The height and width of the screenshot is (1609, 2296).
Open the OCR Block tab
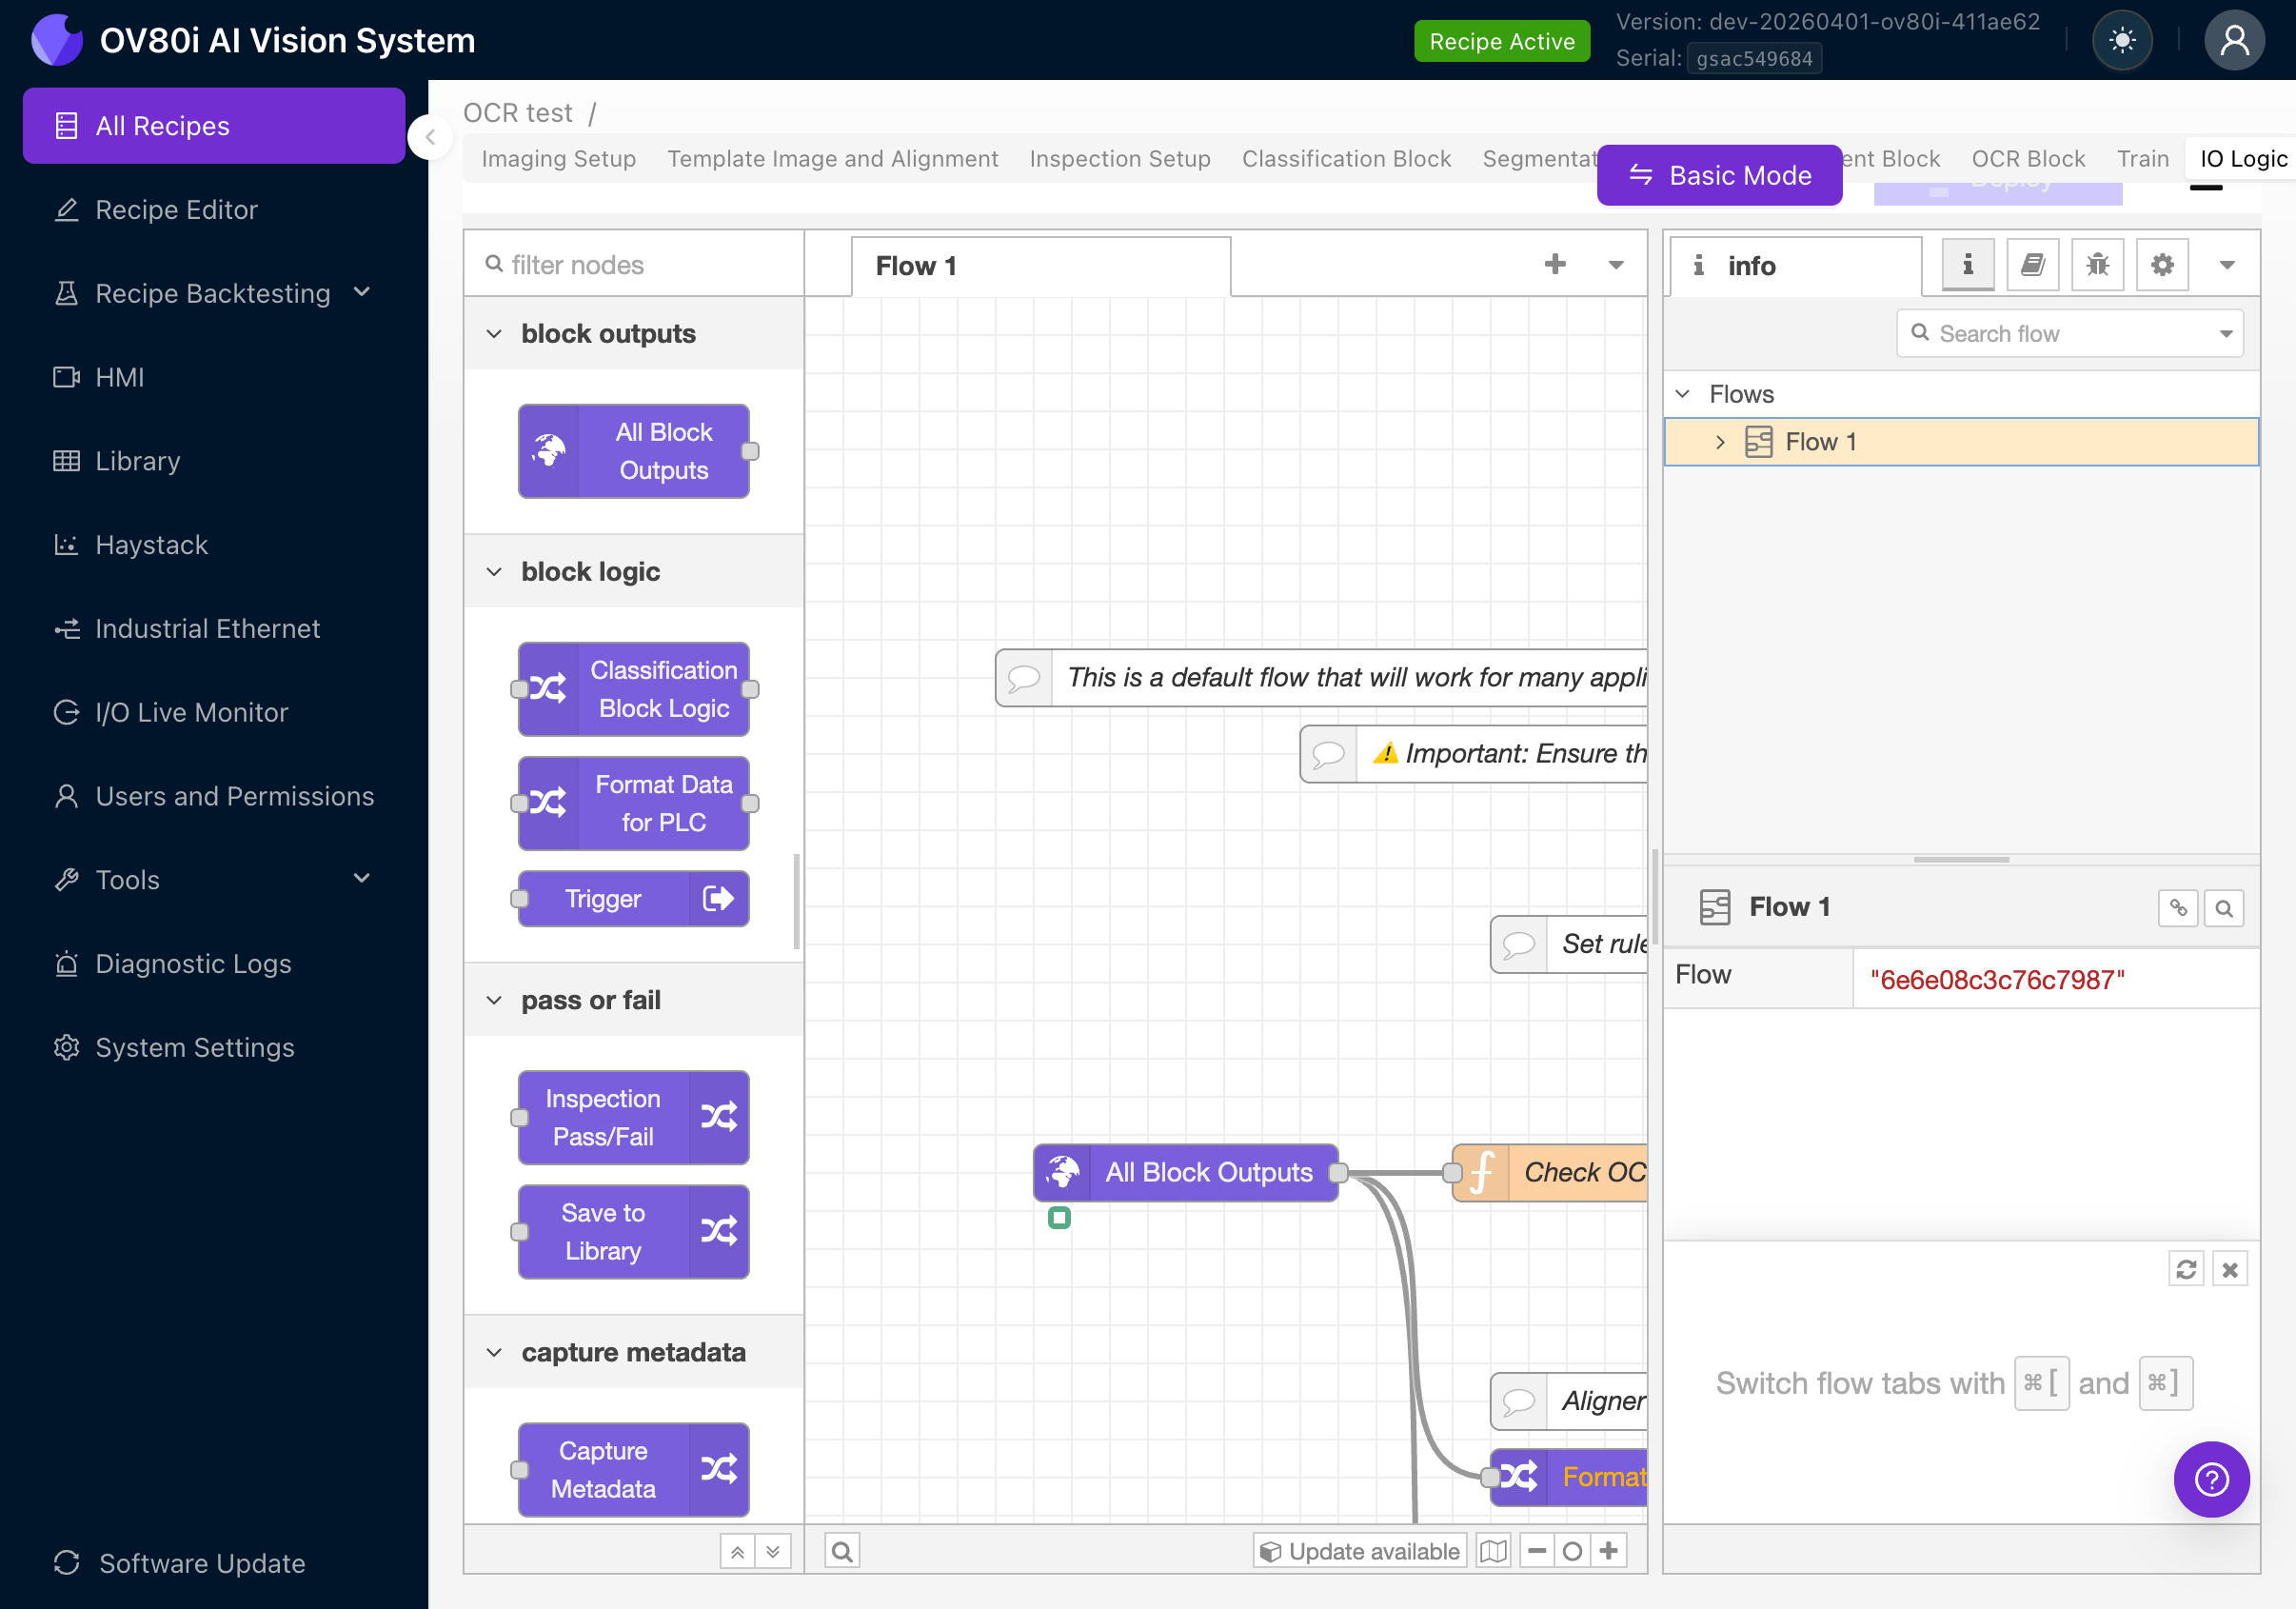tap(2028, 158)
